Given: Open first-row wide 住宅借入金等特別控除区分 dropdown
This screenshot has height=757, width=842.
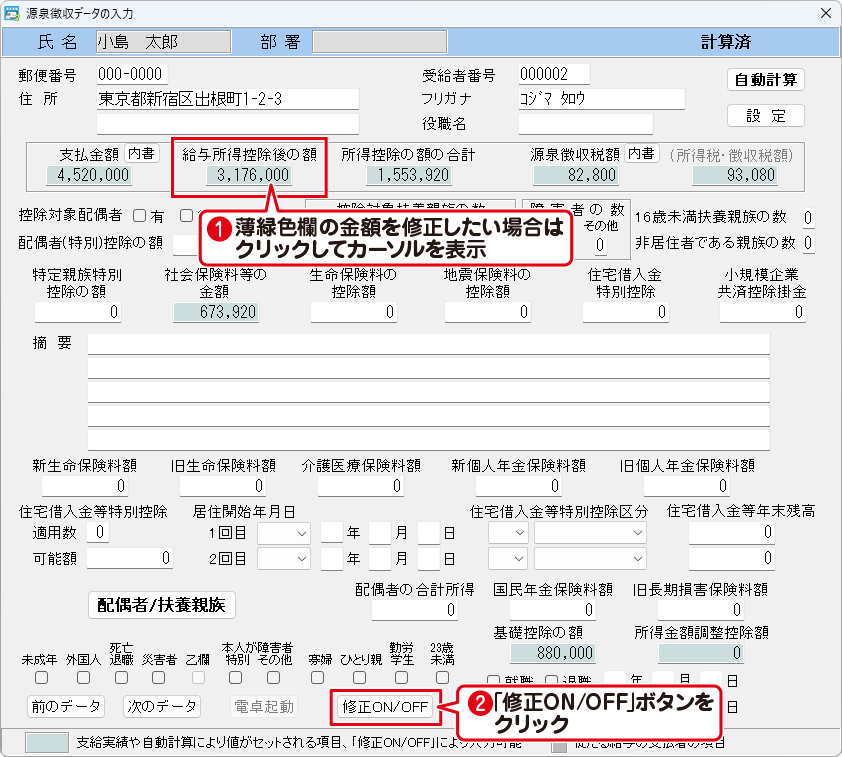Looking at the screenshot, I should point(592,533).
